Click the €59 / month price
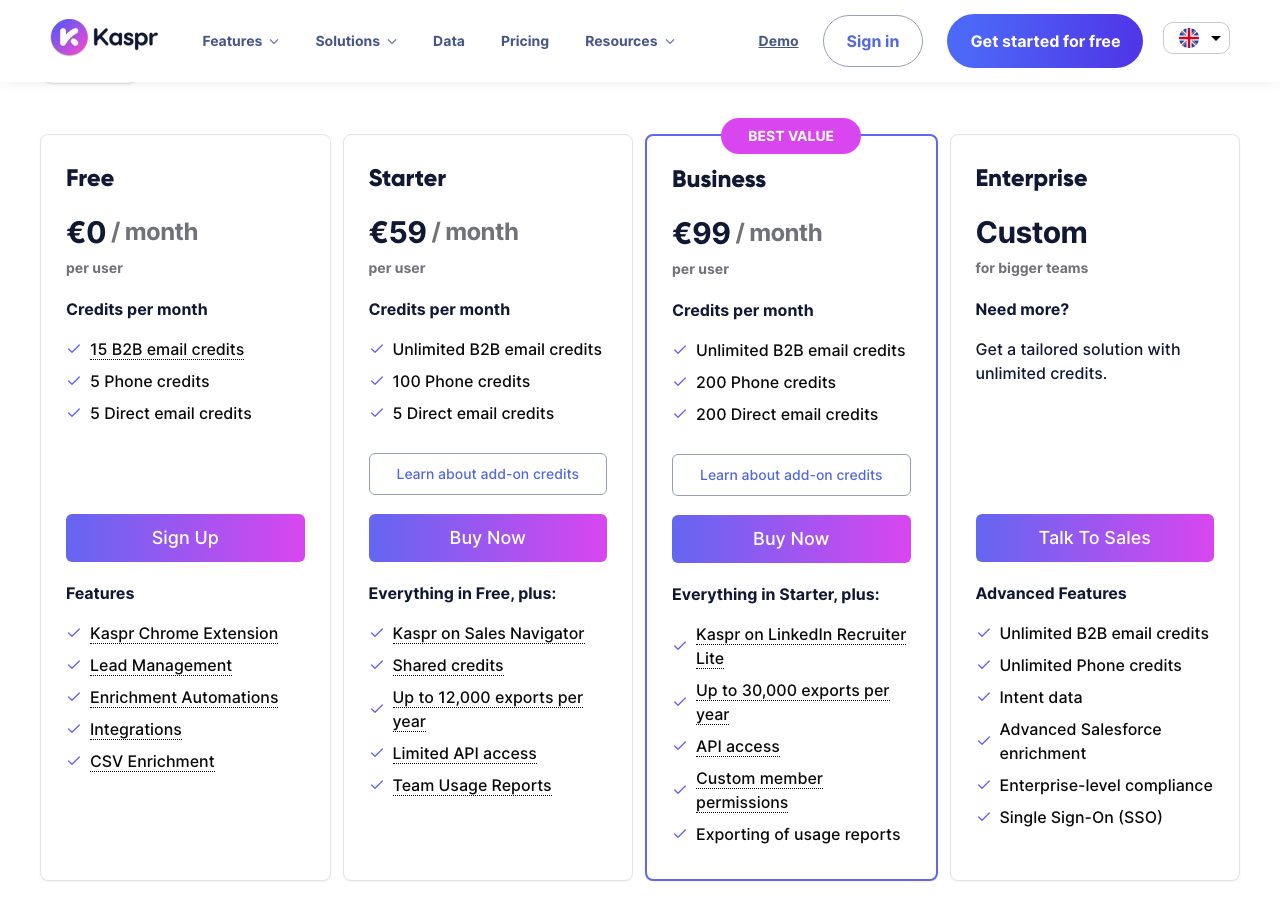This screenshot has height=900, width=1280. (444, 232)
